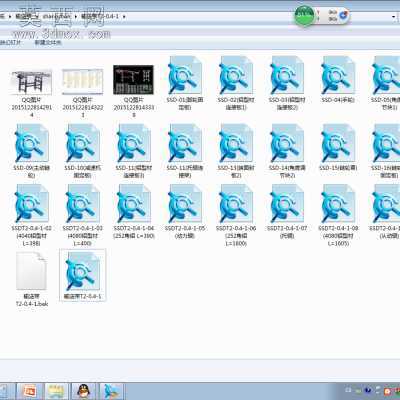Select the SSD-14 drawing file icon
The height and width of the screenshot is (400, 400).
click(287, 143)
